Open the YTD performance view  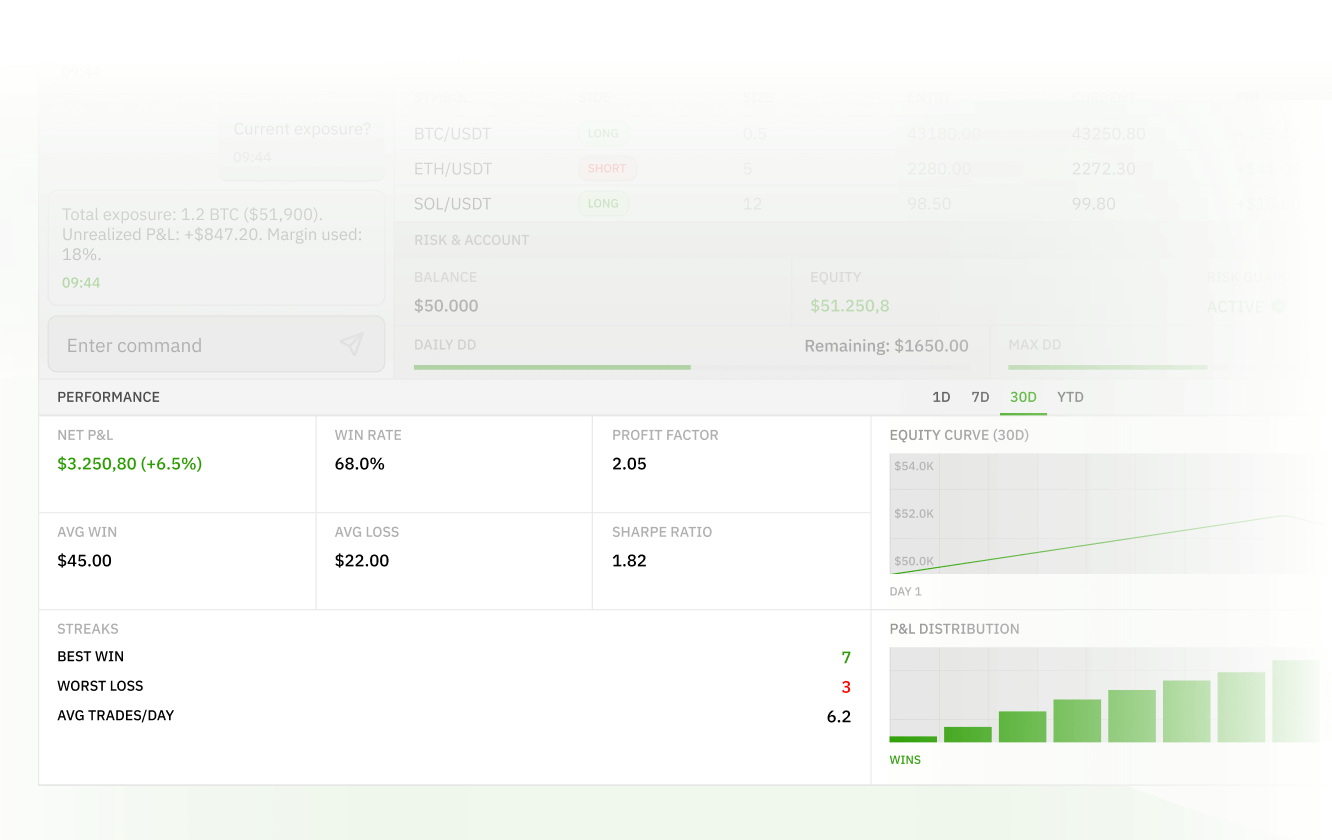[1070, 397]
